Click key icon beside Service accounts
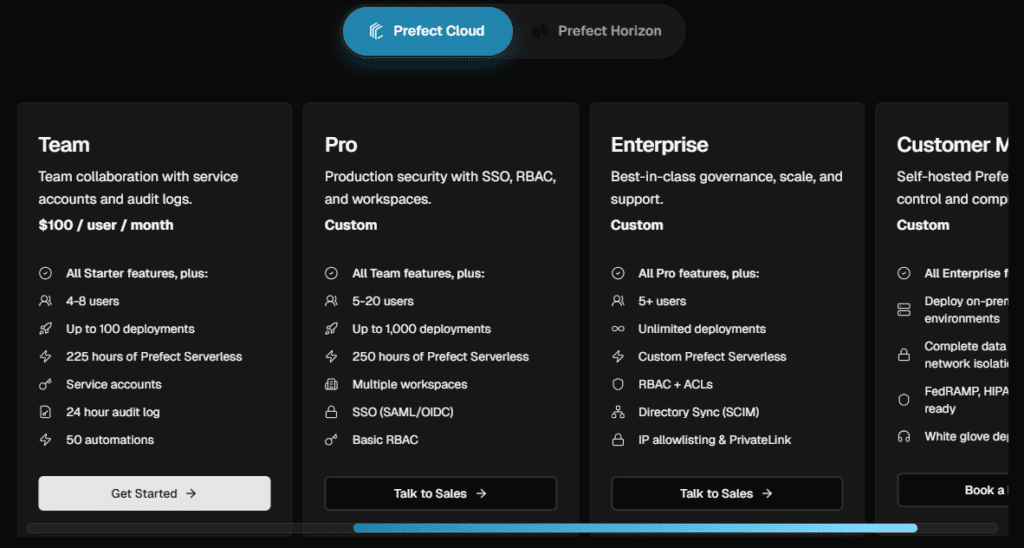Viewport: 1024px width, 548px height. coord(45,385)
